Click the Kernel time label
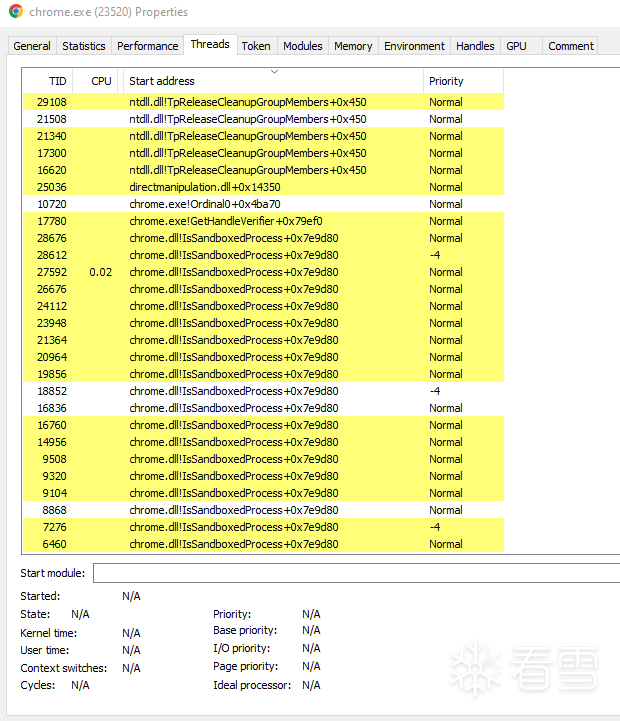 (x=49, y=633)
